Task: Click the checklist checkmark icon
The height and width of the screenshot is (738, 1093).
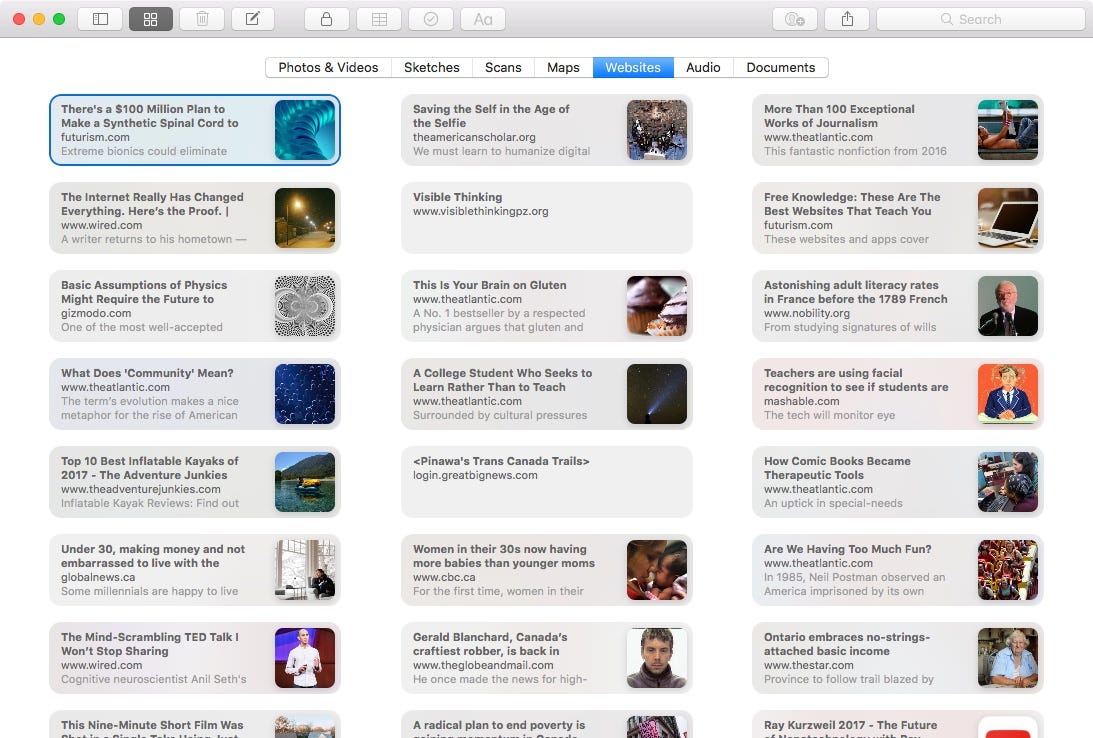Action: point(431,19)
